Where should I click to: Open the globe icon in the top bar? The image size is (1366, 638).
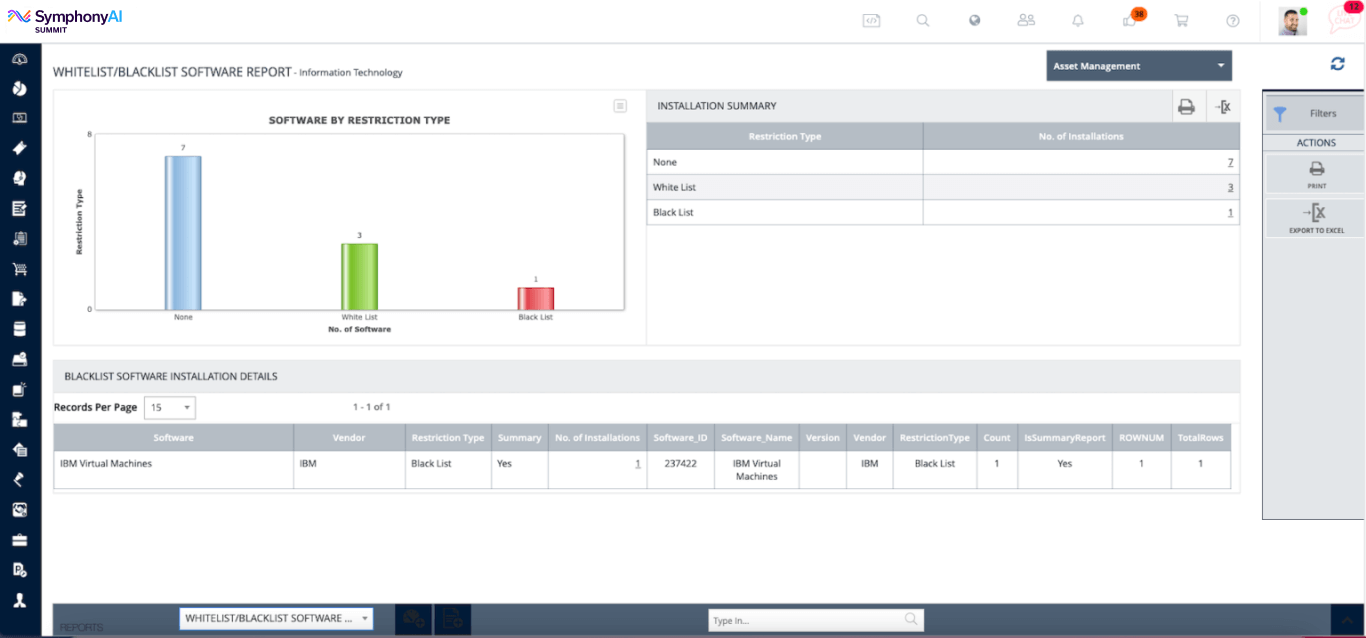coord(974,20)
